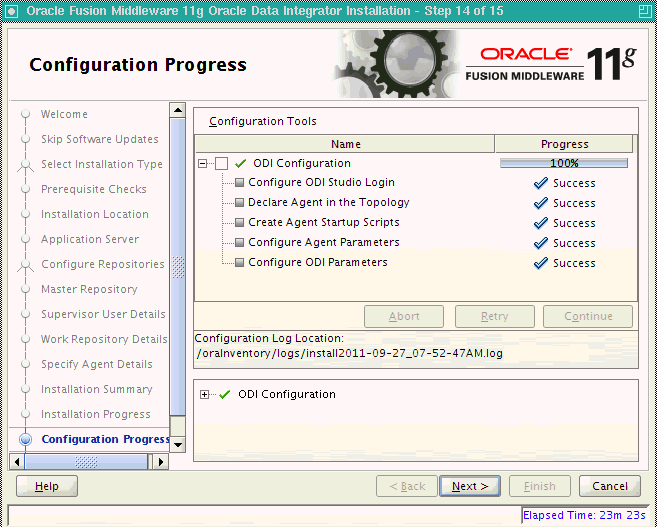
Task: Click Declare Agent in the Topology row text
Action: pyautogui.click(x=328, y=202)
